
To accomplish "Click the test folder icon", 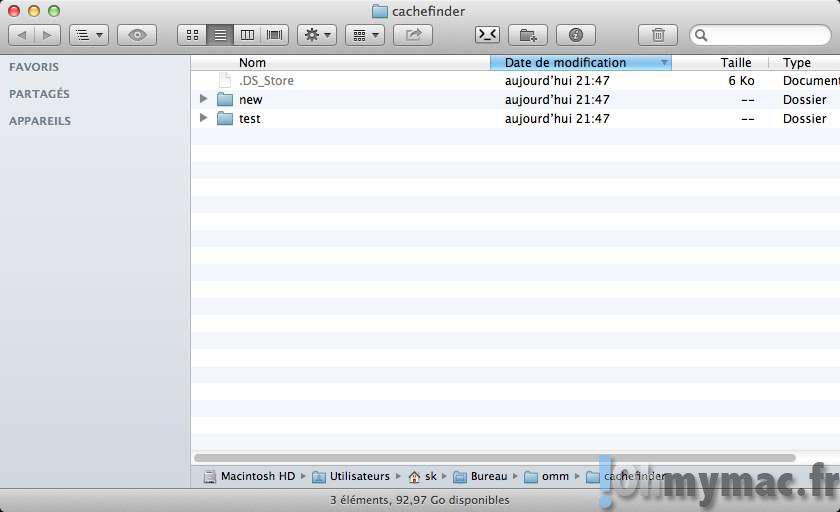I will [x=225, y=118].
